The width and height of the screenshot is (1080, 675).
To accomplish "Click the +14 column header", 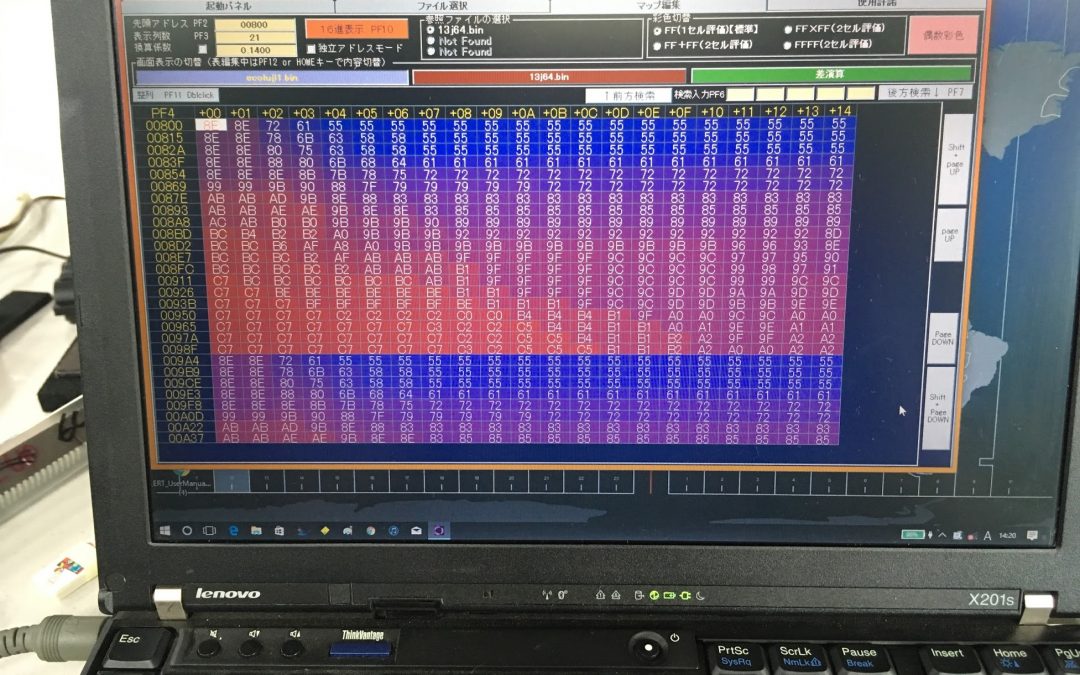I will (x=840, y=111).
